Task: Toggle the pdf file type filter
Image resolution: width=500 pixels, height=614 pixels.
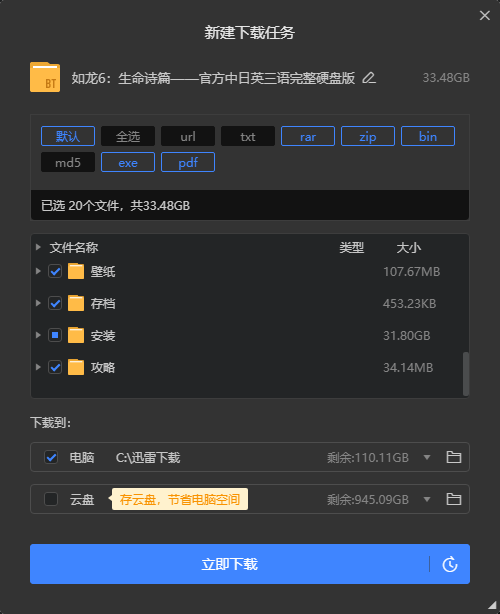Action: tap(188, 162)
